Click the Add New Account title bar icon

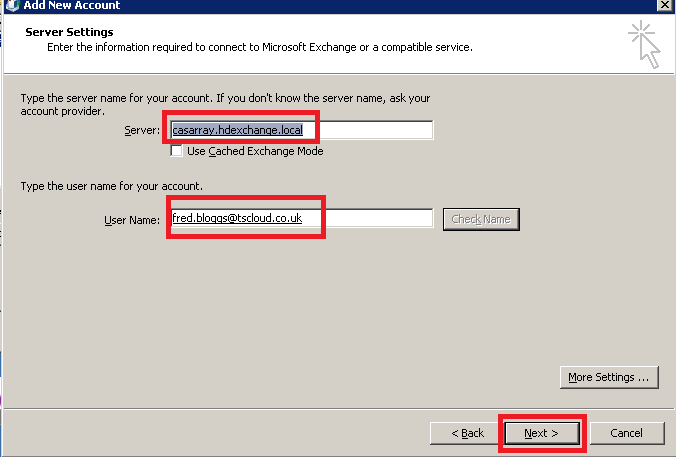tap(12, 6)
